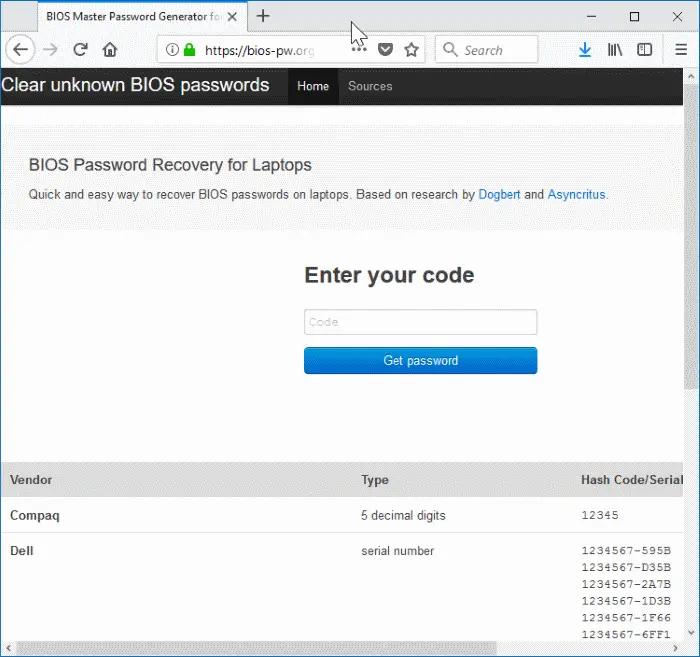Select the 1234567-D35B serial
The image size is (700, 657).
(626, 567)
